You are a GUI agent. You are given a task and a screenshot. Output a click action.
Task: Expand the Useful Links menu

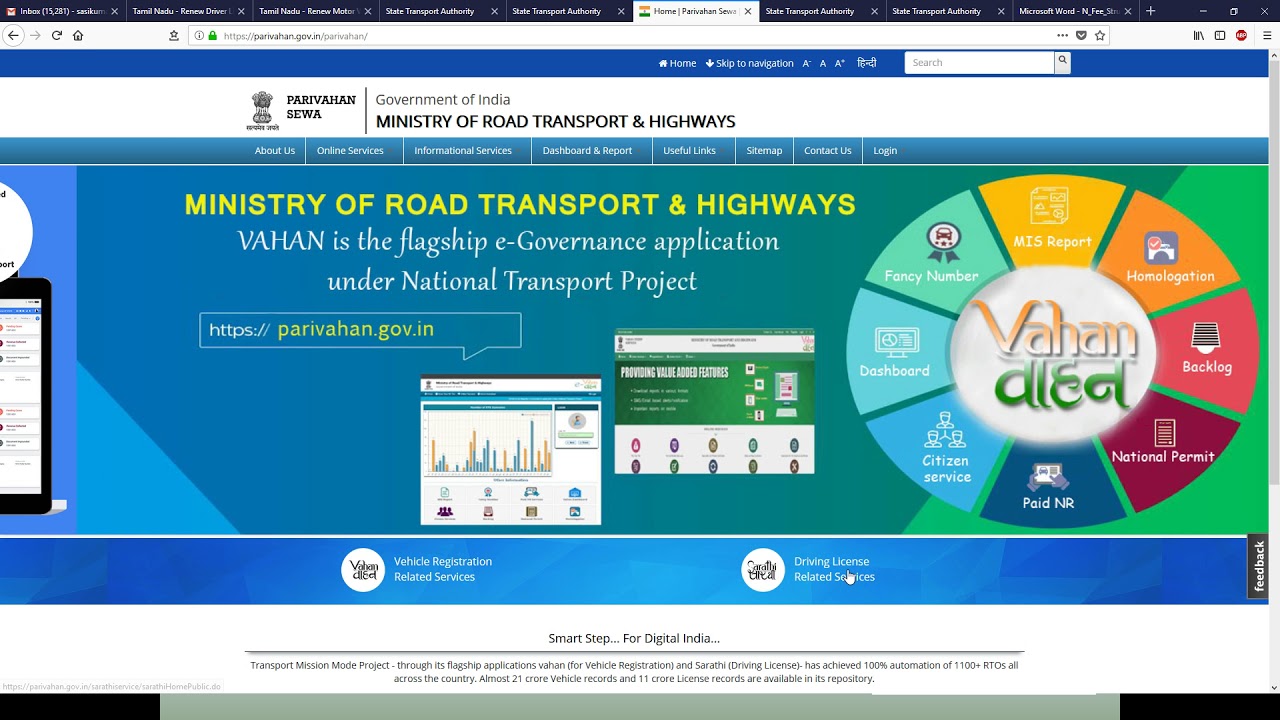click(689, 151)
